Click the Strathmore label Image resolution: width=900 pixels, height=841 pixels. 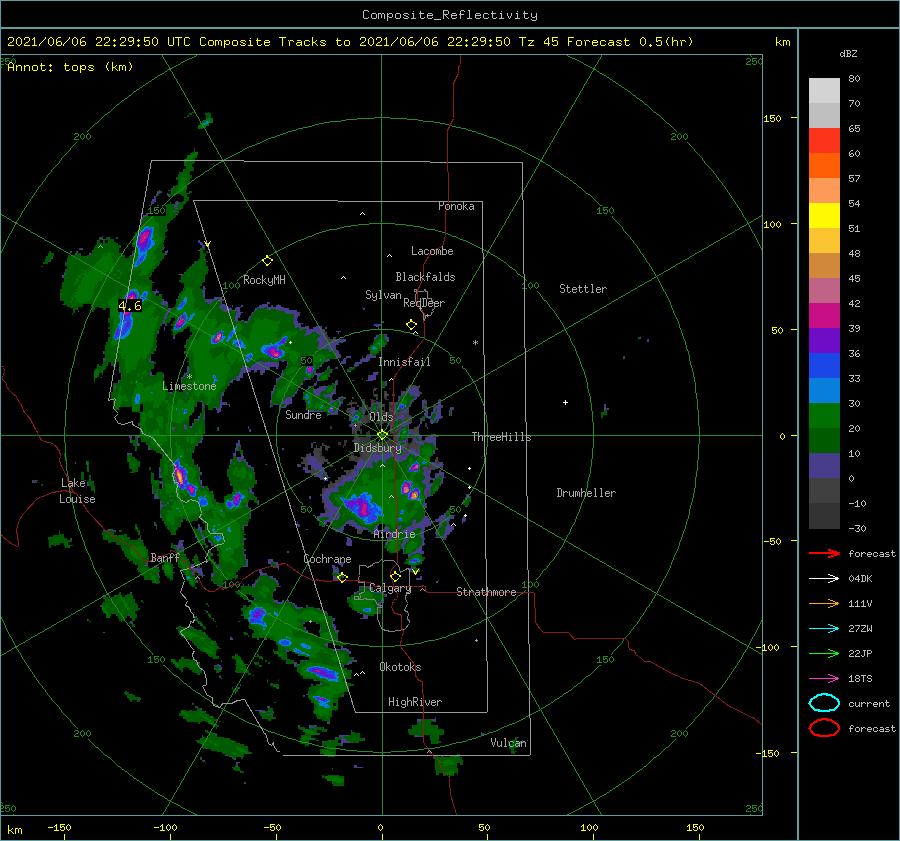[x=486, y=592]
